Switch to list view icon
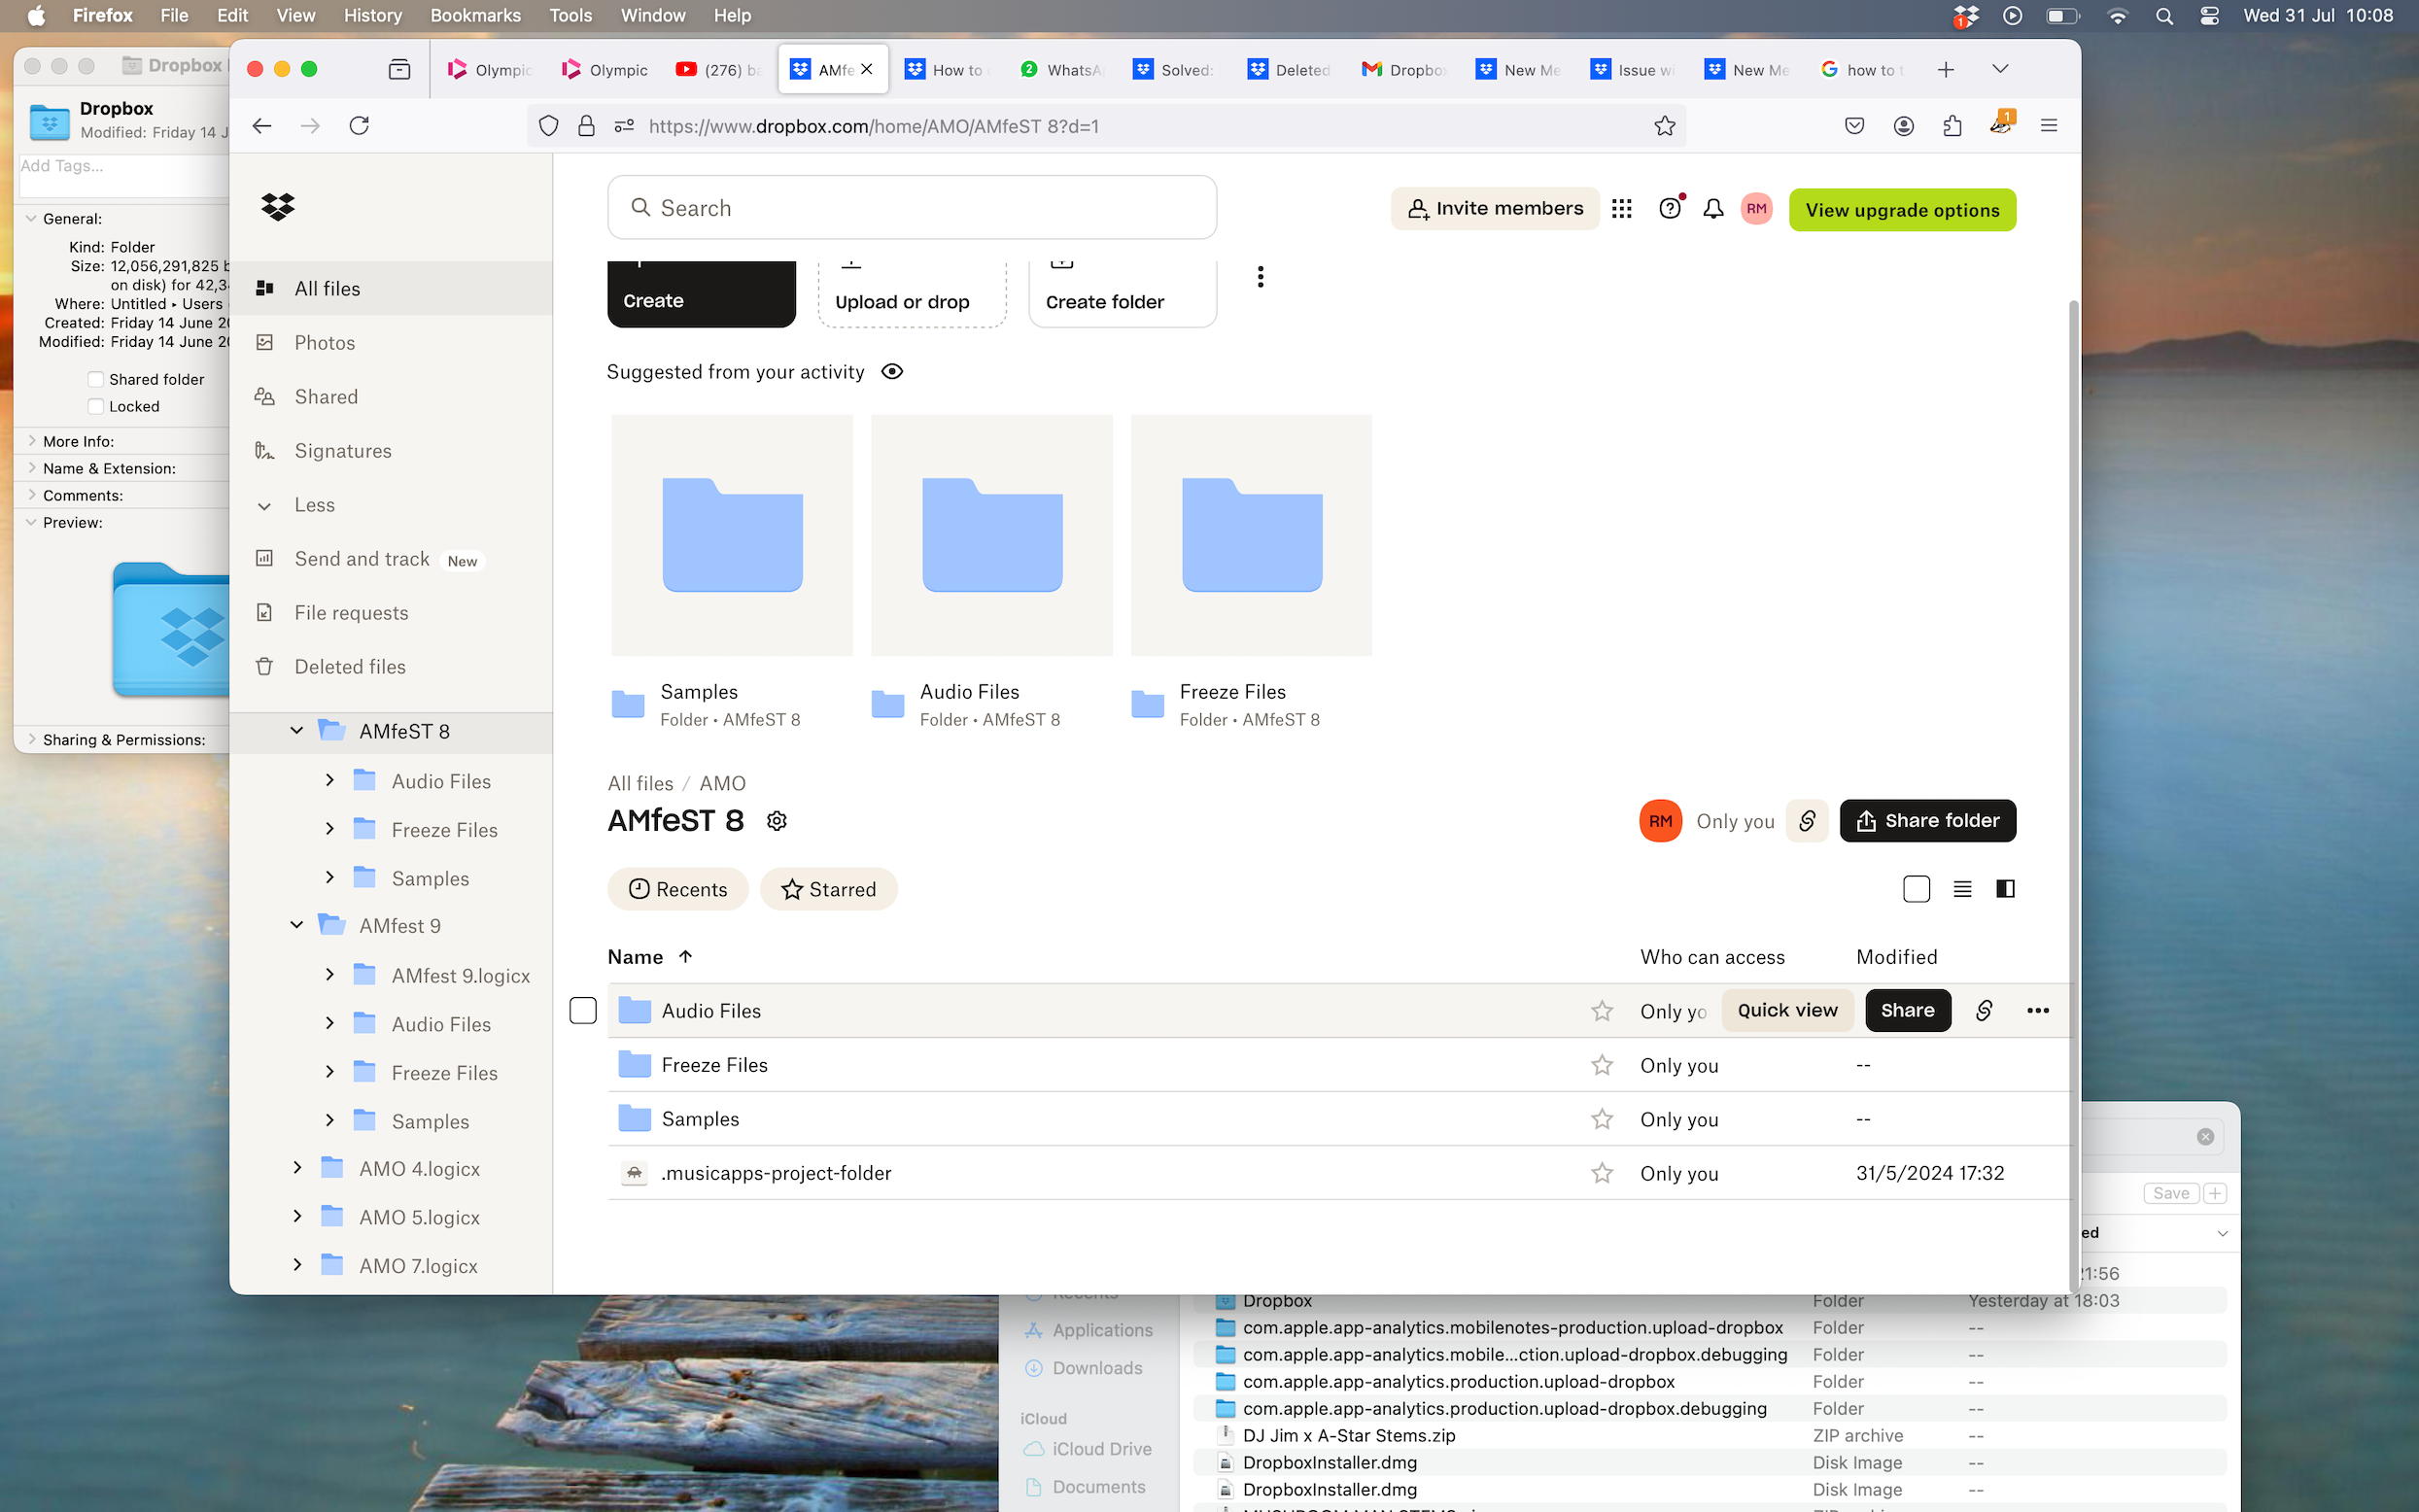2419x1512 pixels. point(1962,889)
